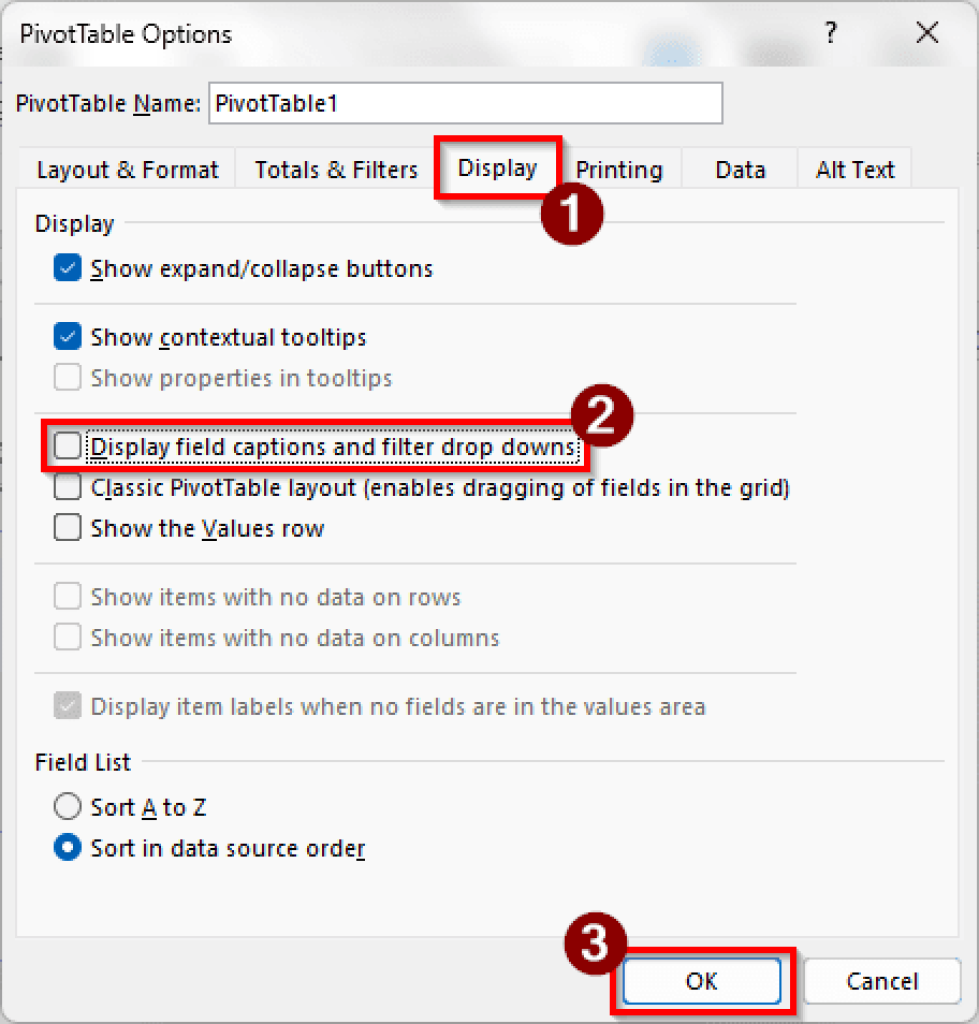Viewport: 979px width, 1024px height.
Task: Select Sort A to Z ordering
Action: [x=66, y=806]
